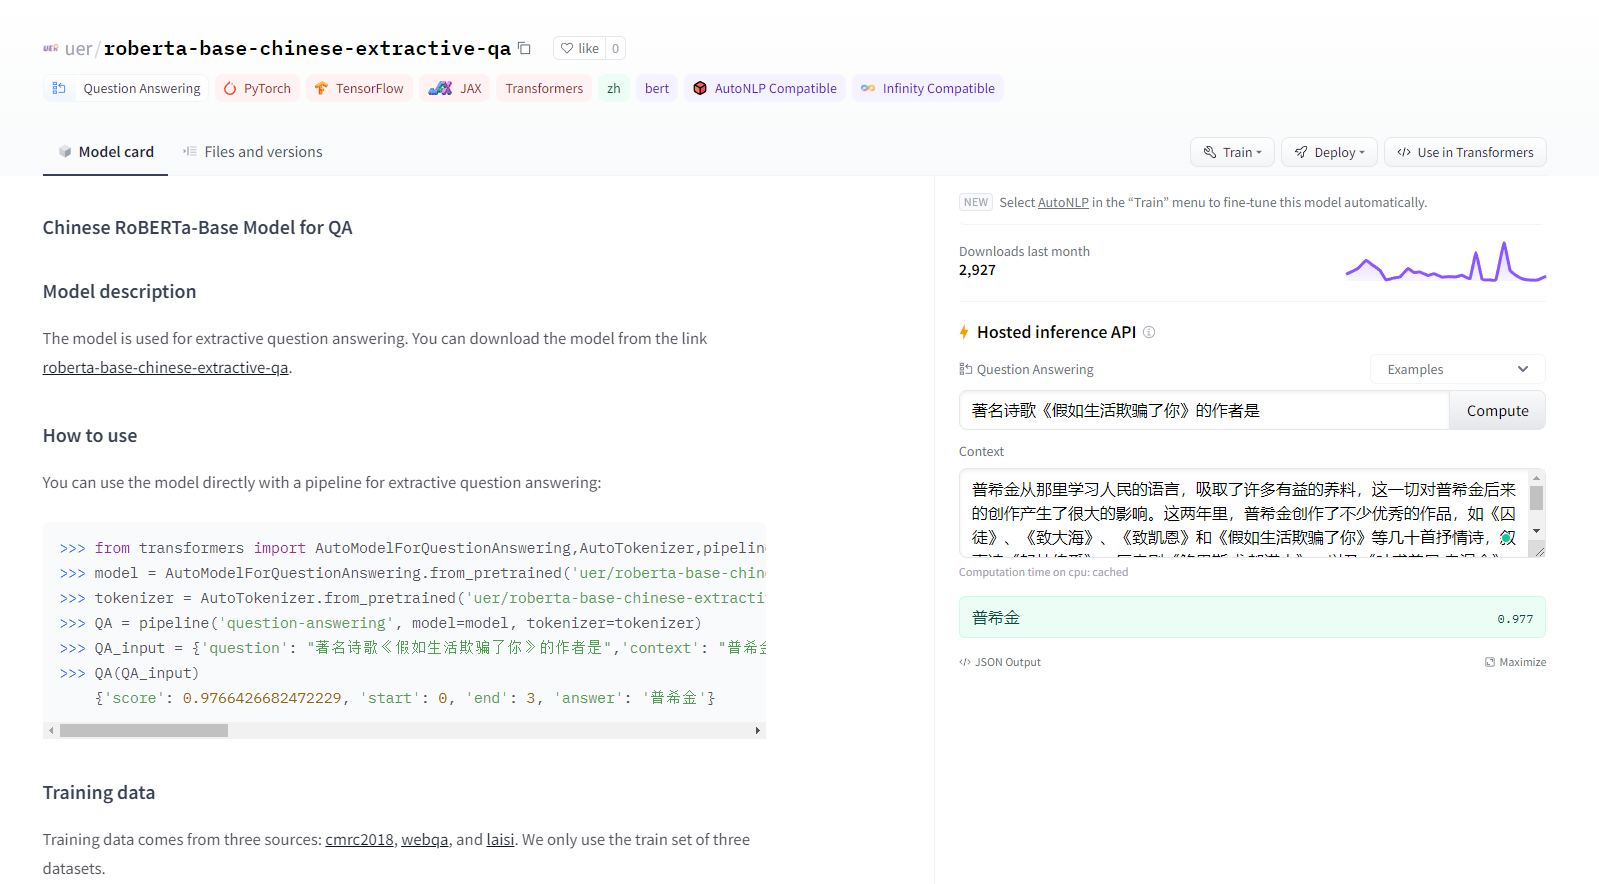The width and height of the screenshot is (1599, 884).
Task: Select Infinity Compatible tag
Action: (928, 88)
